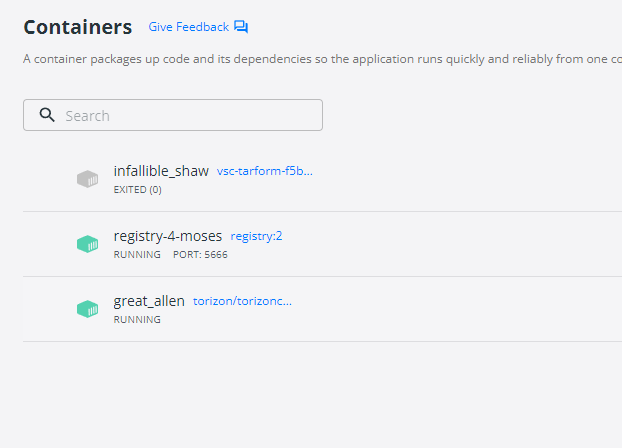Click the magnifying glass search icon
The height and width of the screenshot is (448, 622).
(x=47, y=115)
